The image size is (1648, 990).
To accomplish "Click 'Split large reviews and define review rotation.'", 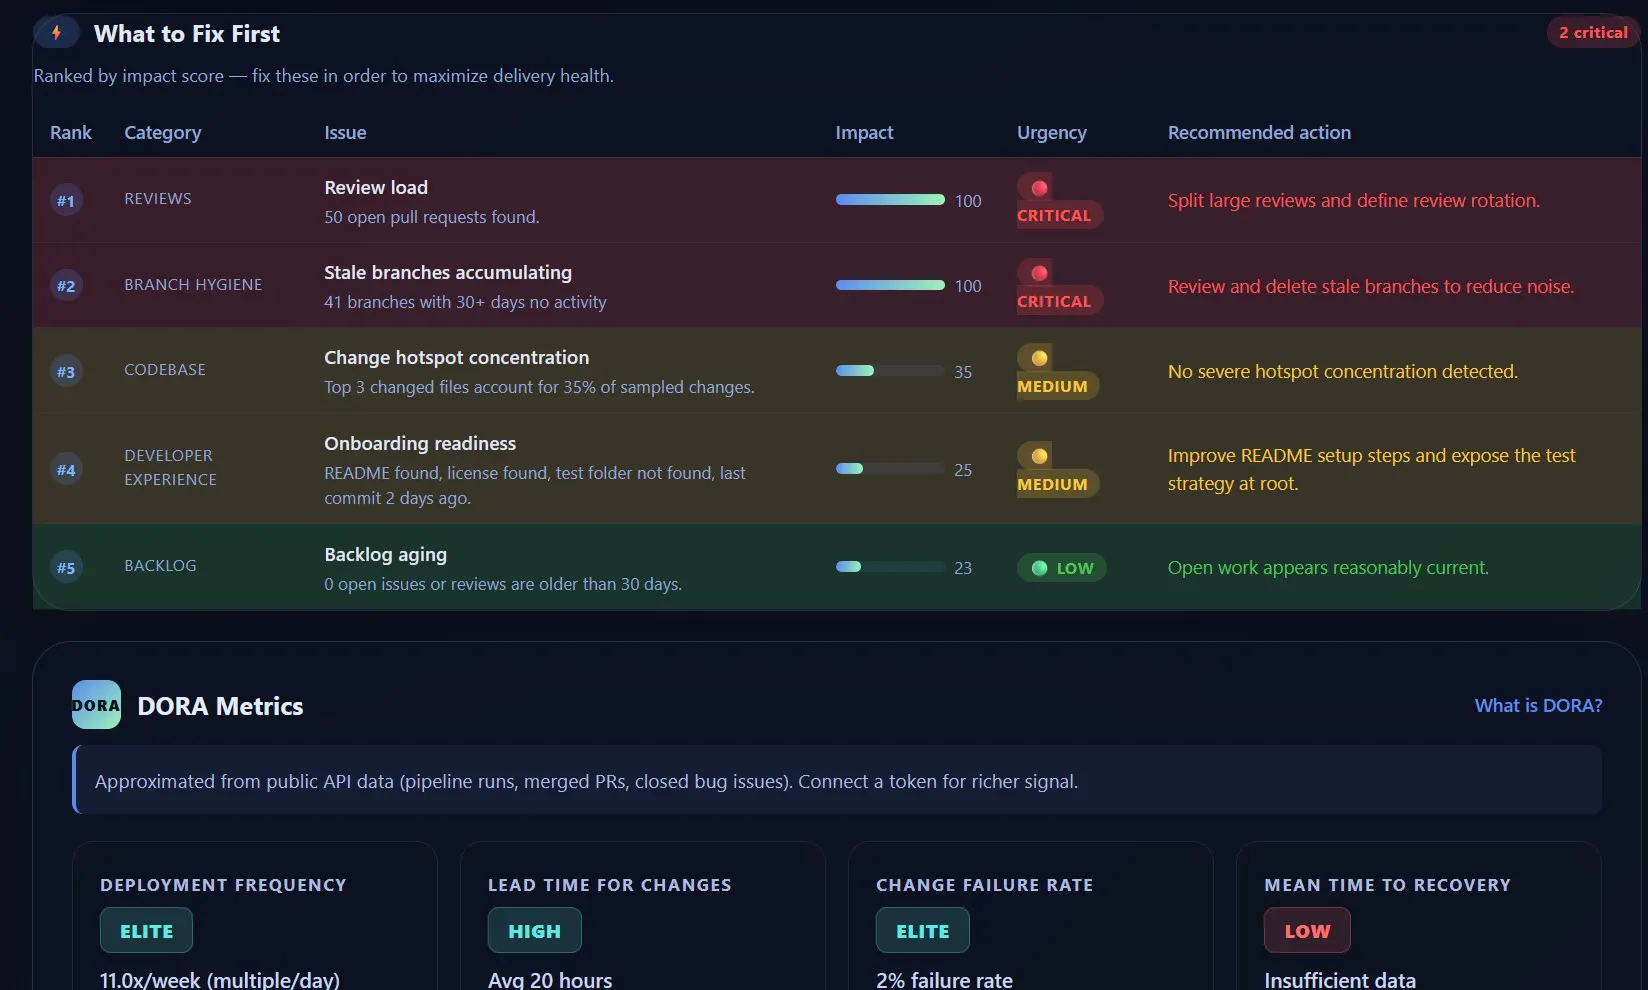I will (1354, 200).
